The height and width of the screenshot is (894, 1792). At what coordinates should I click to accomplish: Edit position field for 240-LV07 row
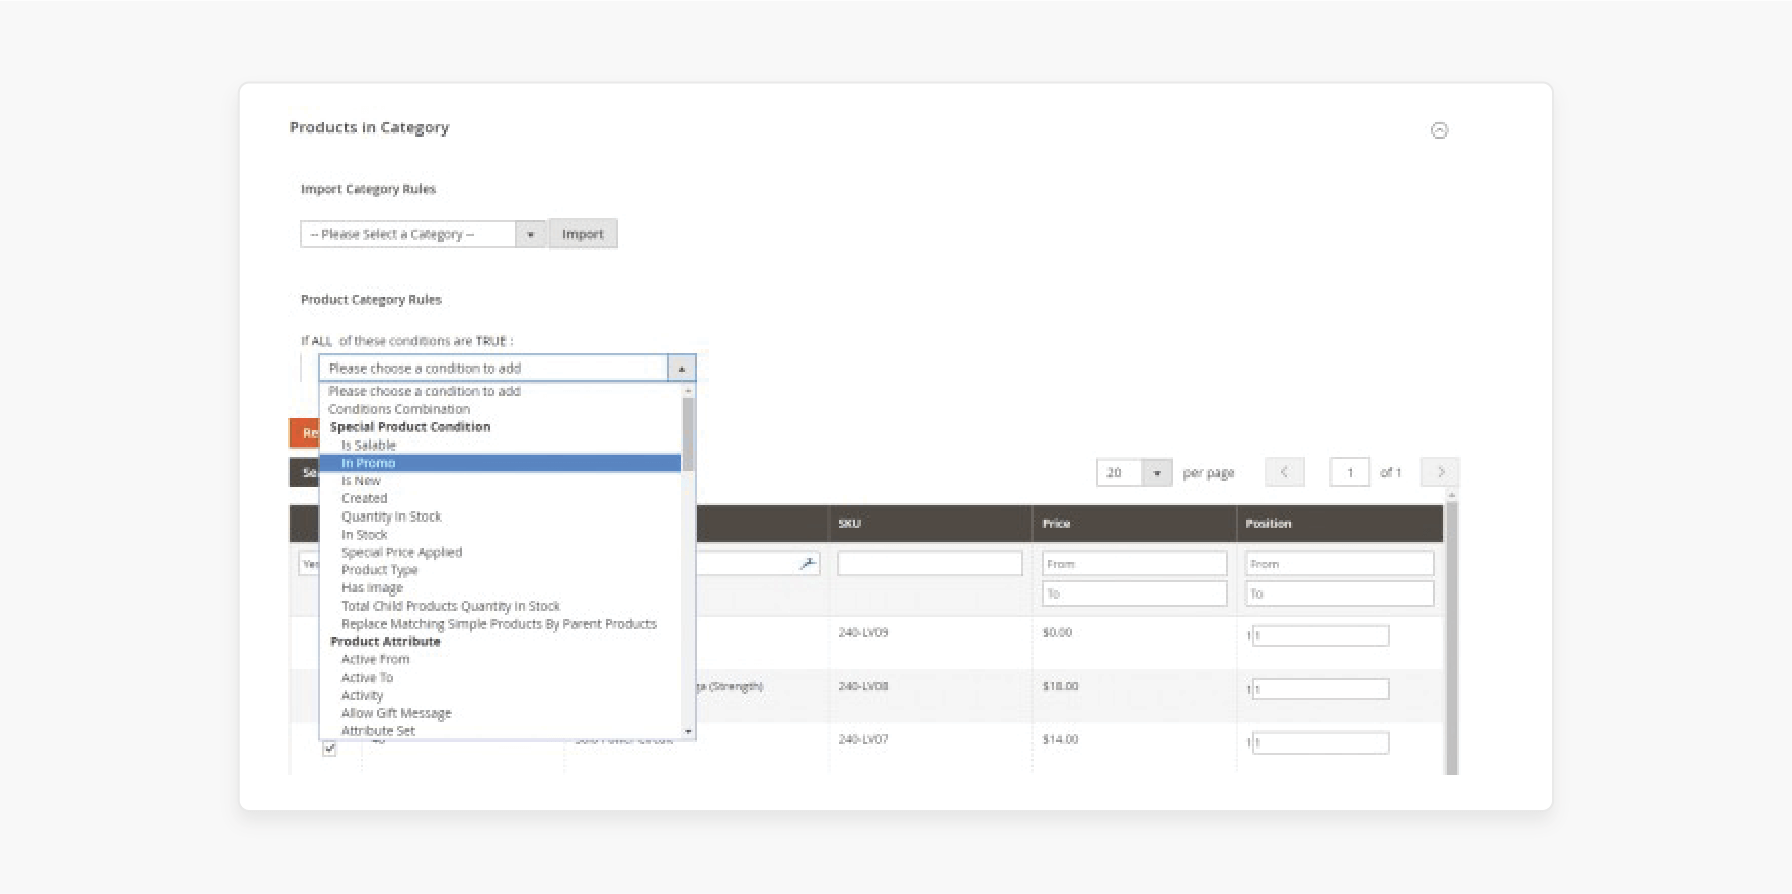pyautogui.click(x=1320, y=742)
